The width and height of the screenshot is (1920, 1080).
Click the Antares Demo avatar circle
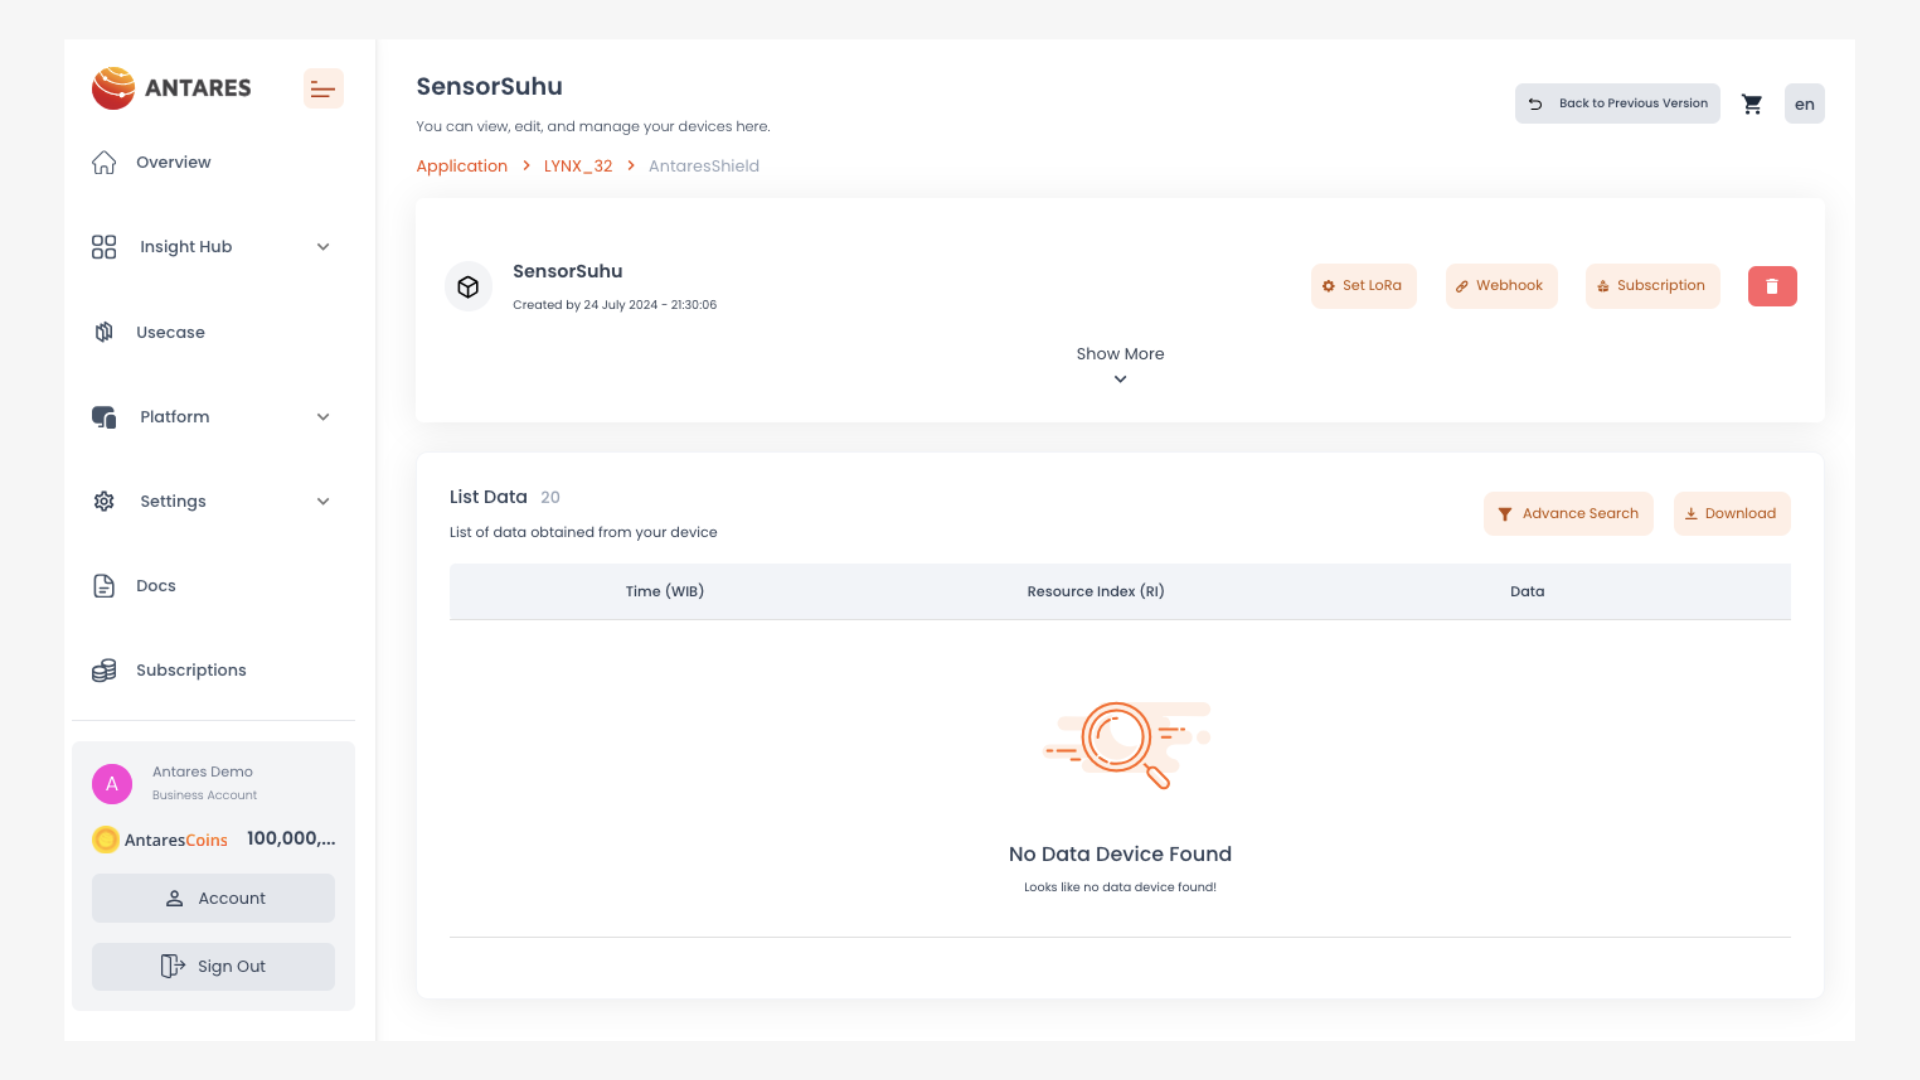pyautogui.click(x=112, y=784)
